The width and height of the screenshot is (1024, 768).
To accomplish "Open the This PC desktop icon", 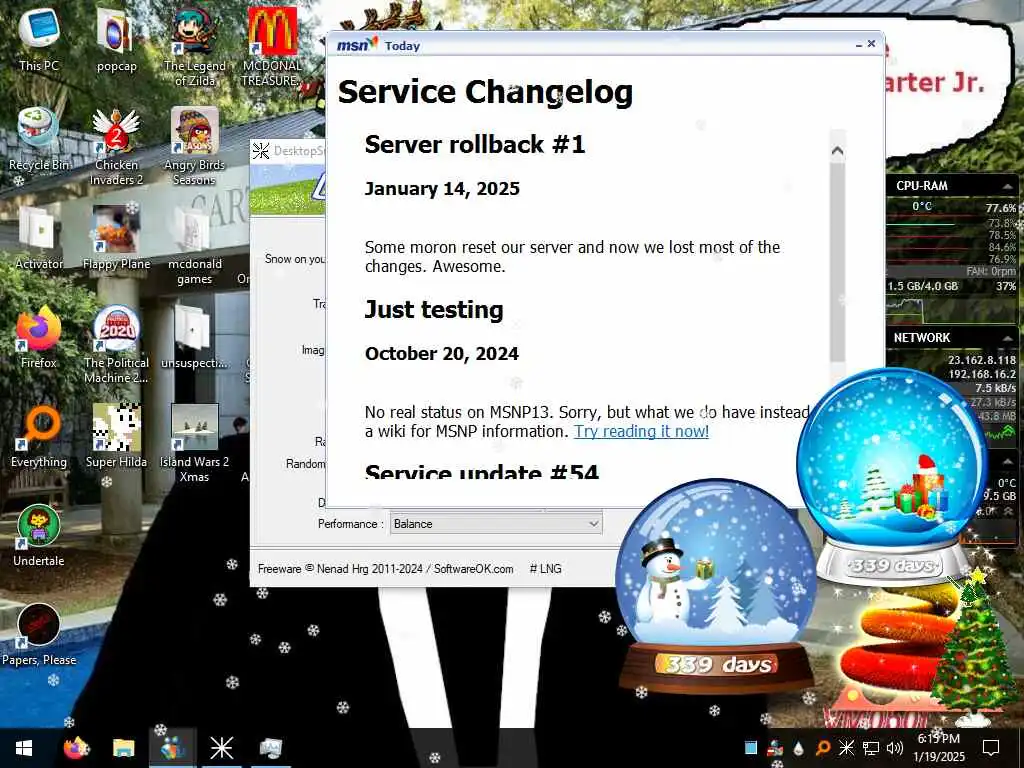I will (x=39, y=39).
